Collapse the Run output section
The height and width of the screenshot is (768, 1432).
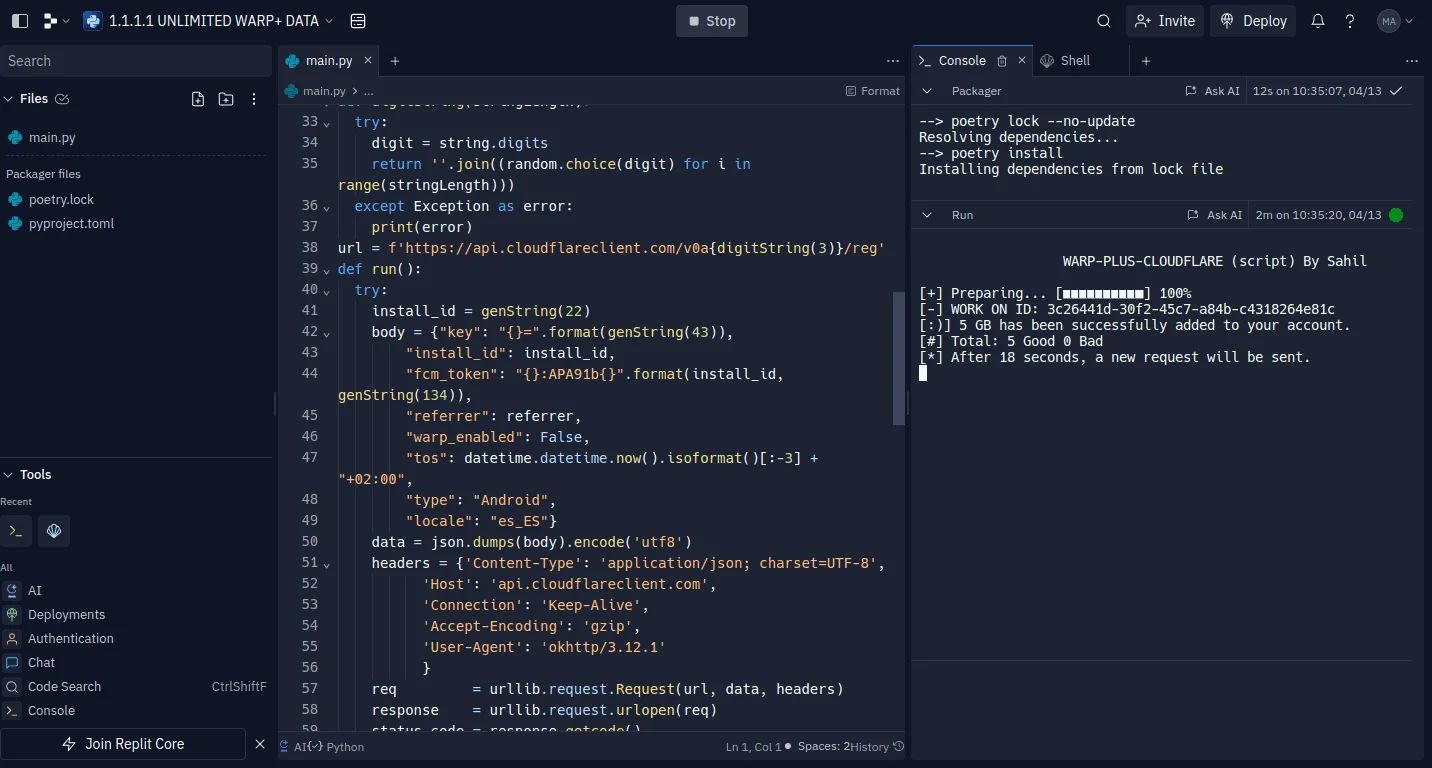(927, 215)
